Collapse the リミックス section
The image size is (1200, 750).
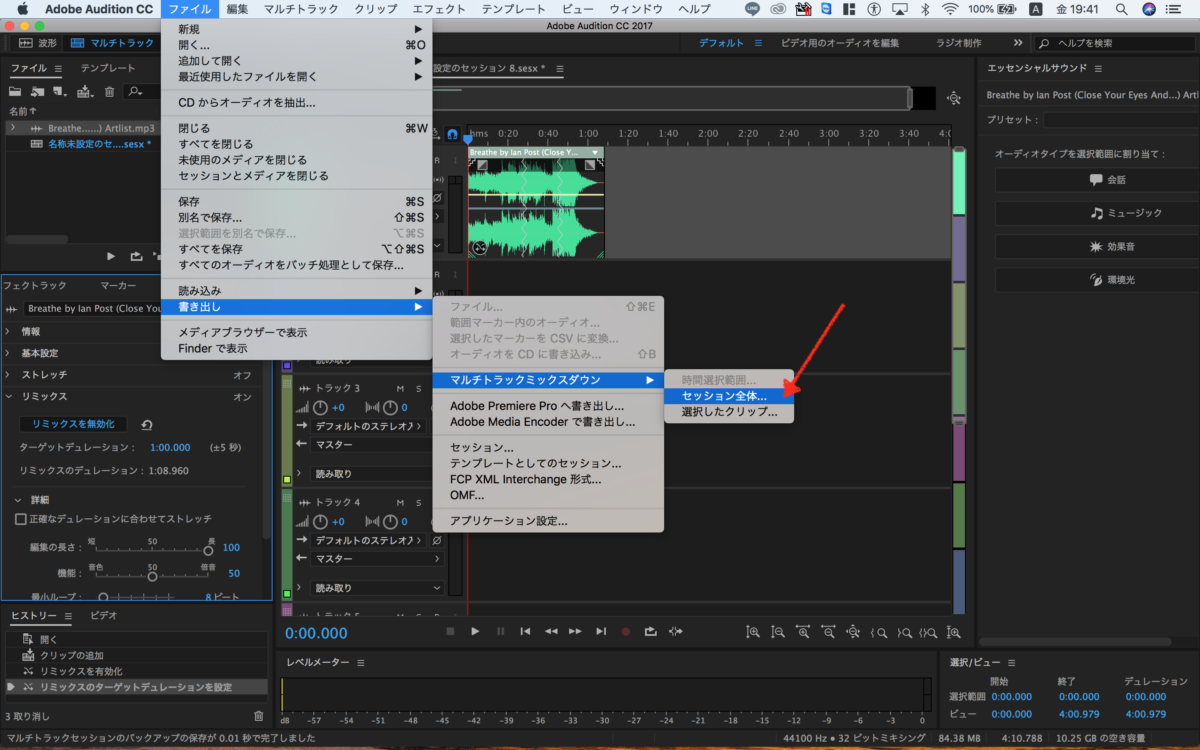tap(8, 397)
